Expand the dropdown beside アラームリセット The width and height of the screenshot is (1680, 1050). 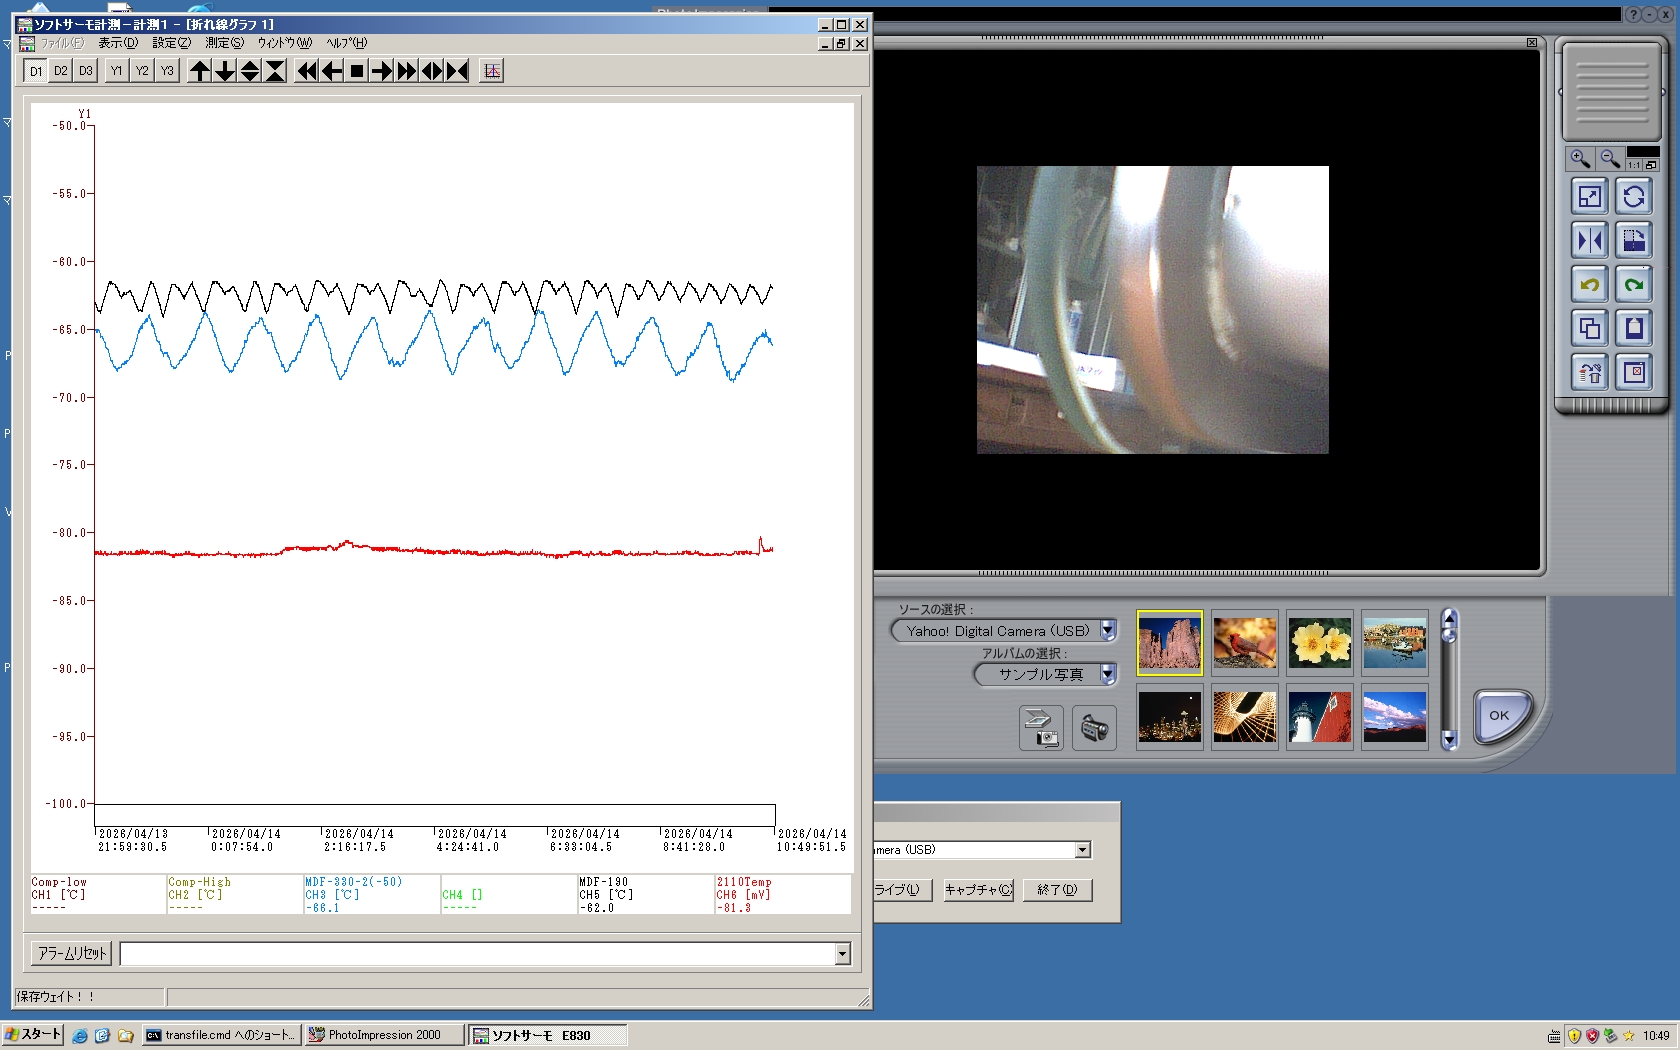tap(842, 954)
